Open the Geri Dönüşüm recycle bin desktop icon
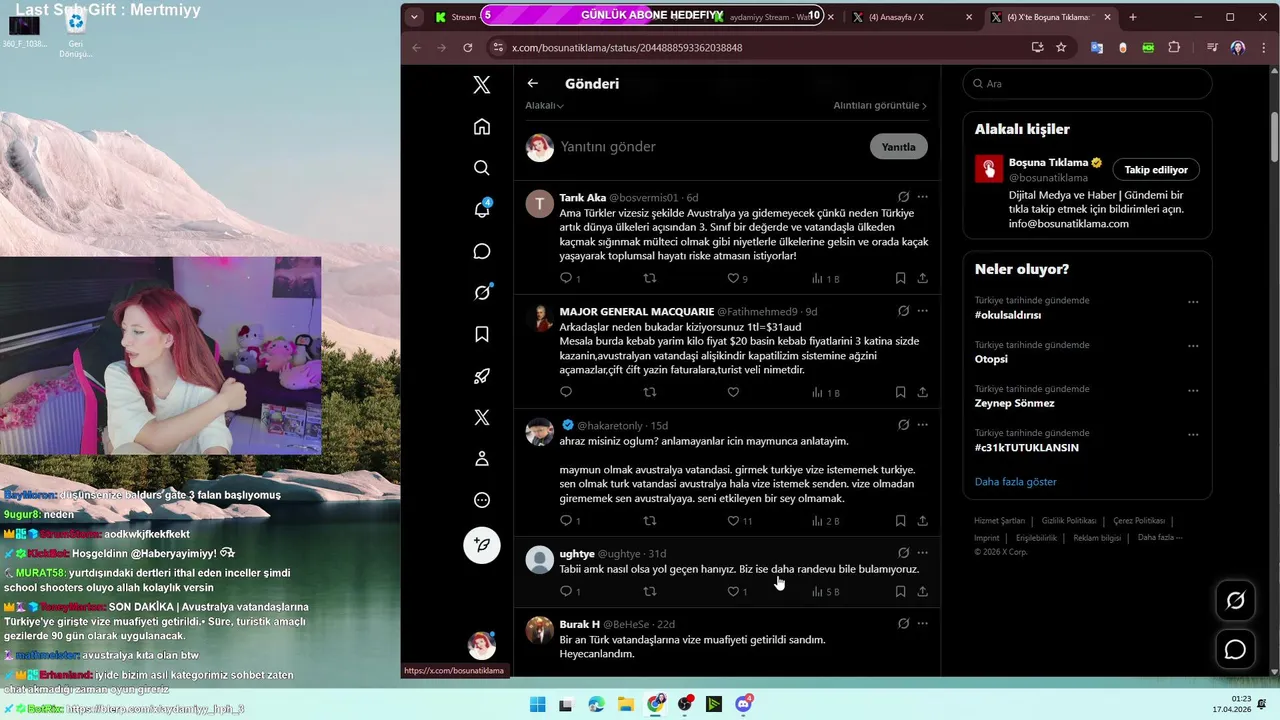 (x=75, y=33)
